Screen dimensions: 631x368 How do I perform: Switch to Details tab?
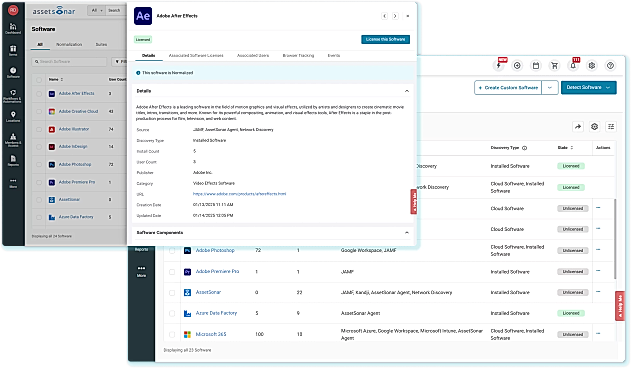pyautogui.click(x=148, y=56)
